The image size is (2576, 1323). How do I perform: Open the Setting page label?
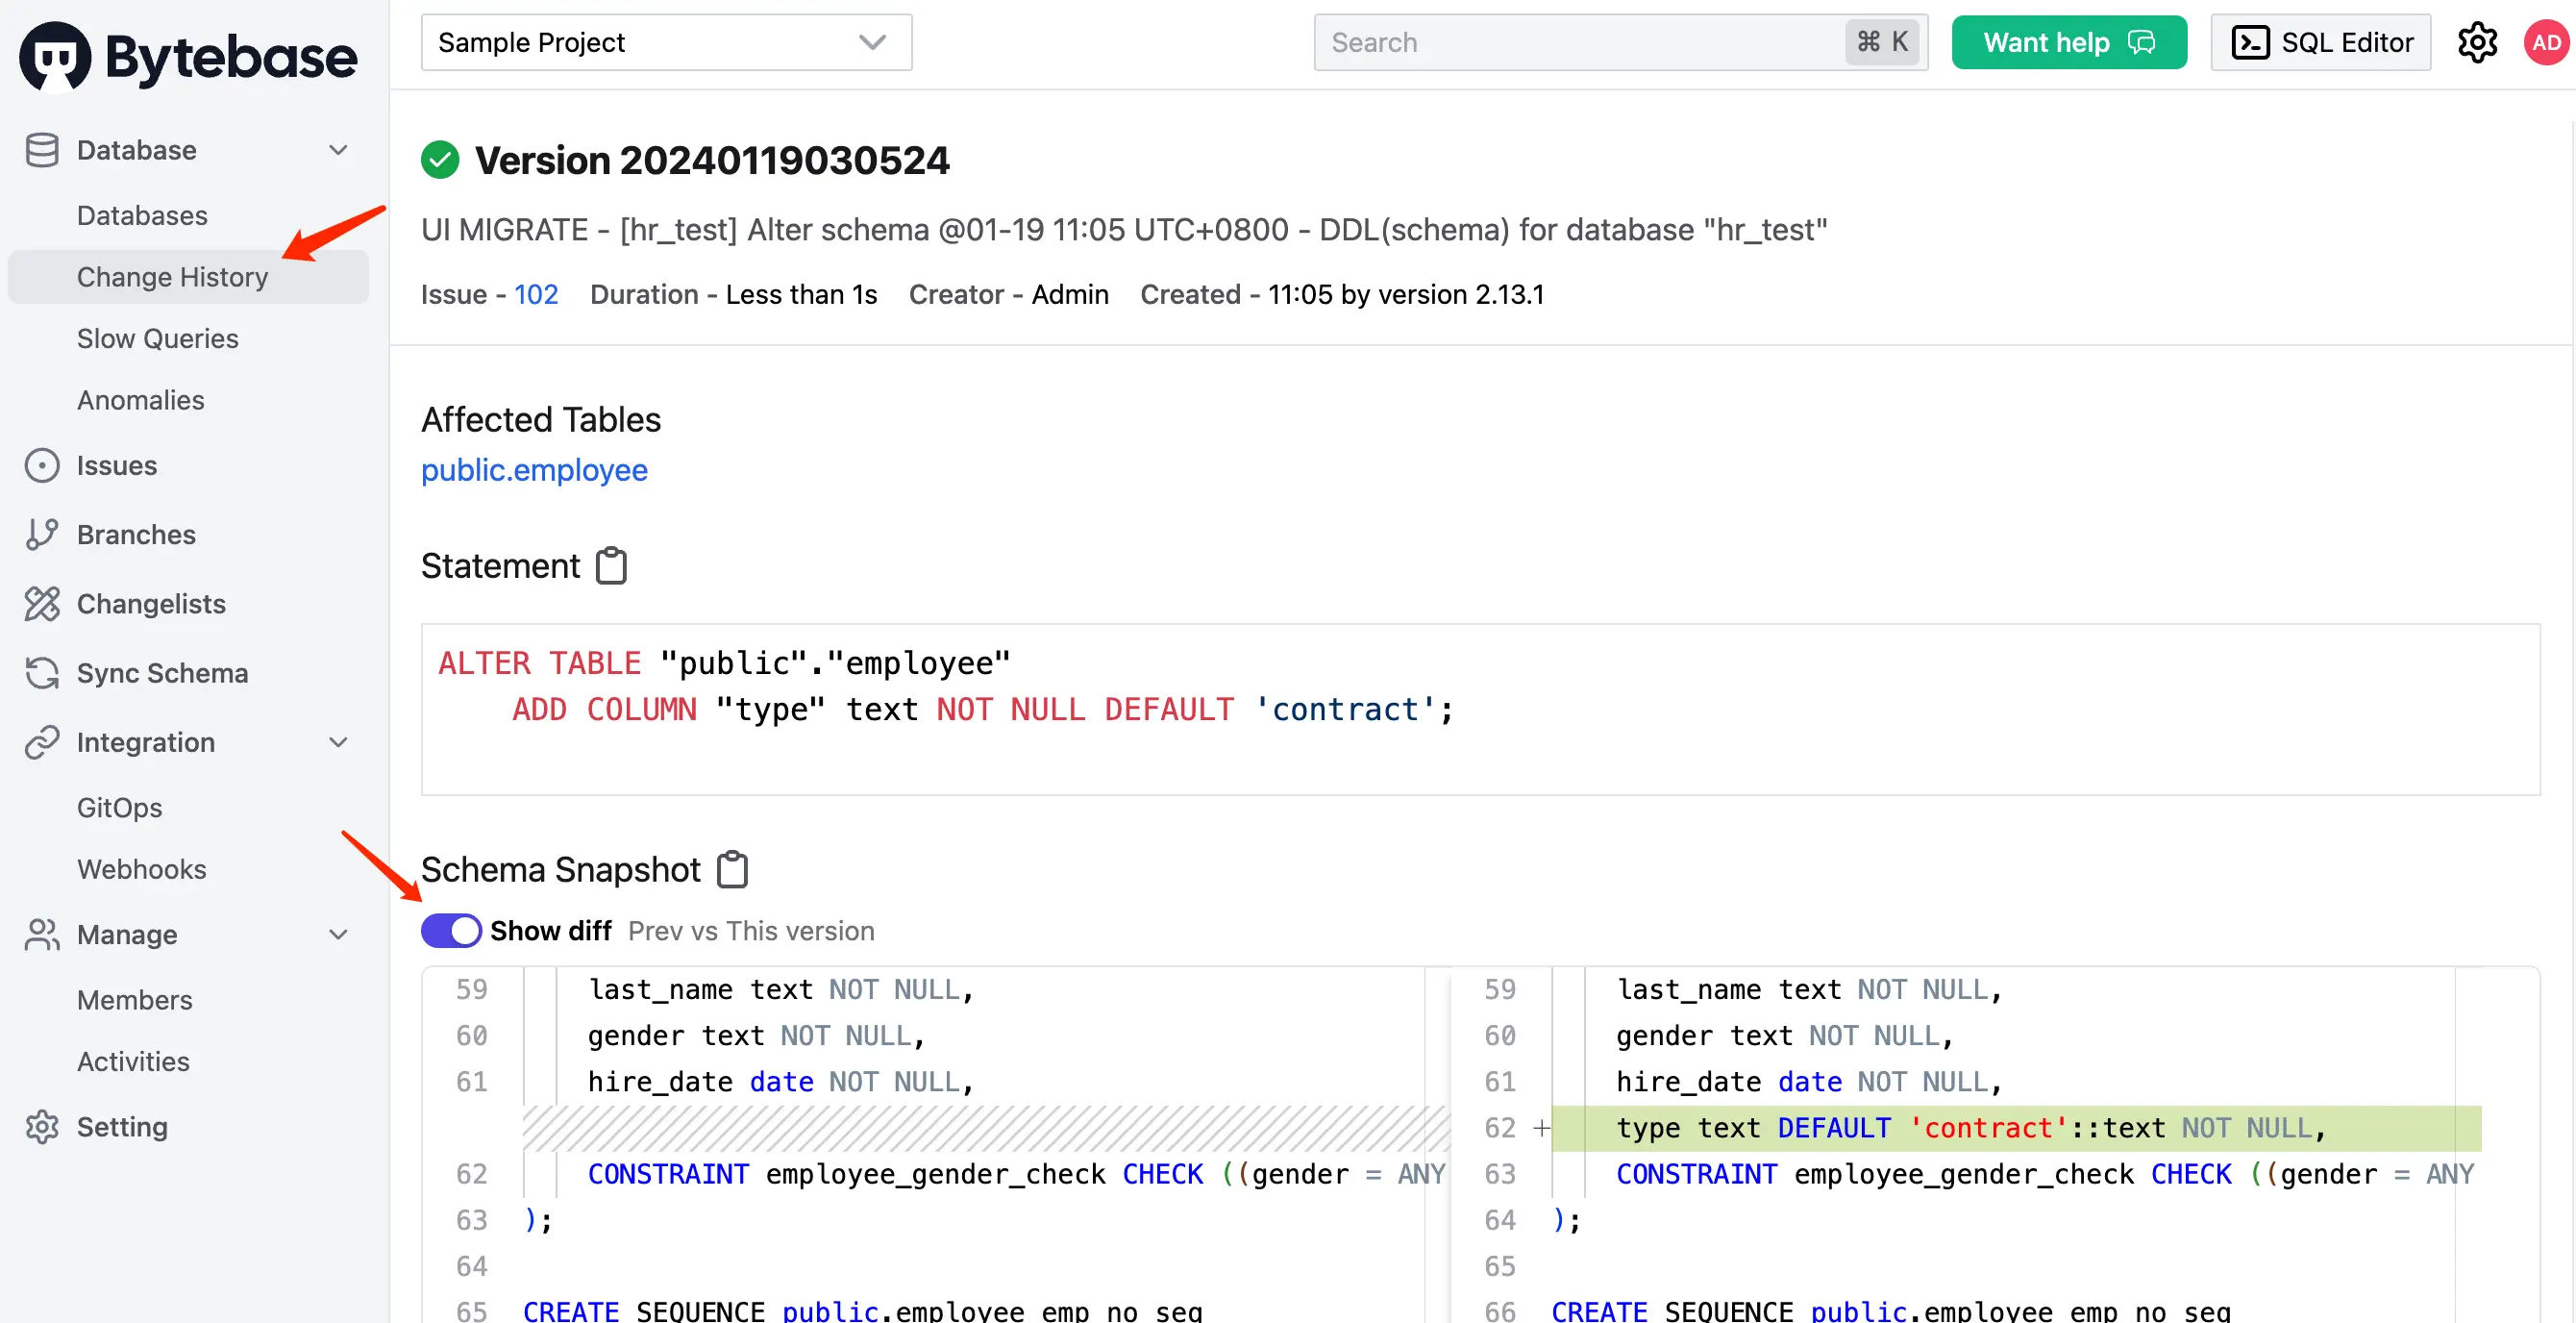coord(122,1127)
